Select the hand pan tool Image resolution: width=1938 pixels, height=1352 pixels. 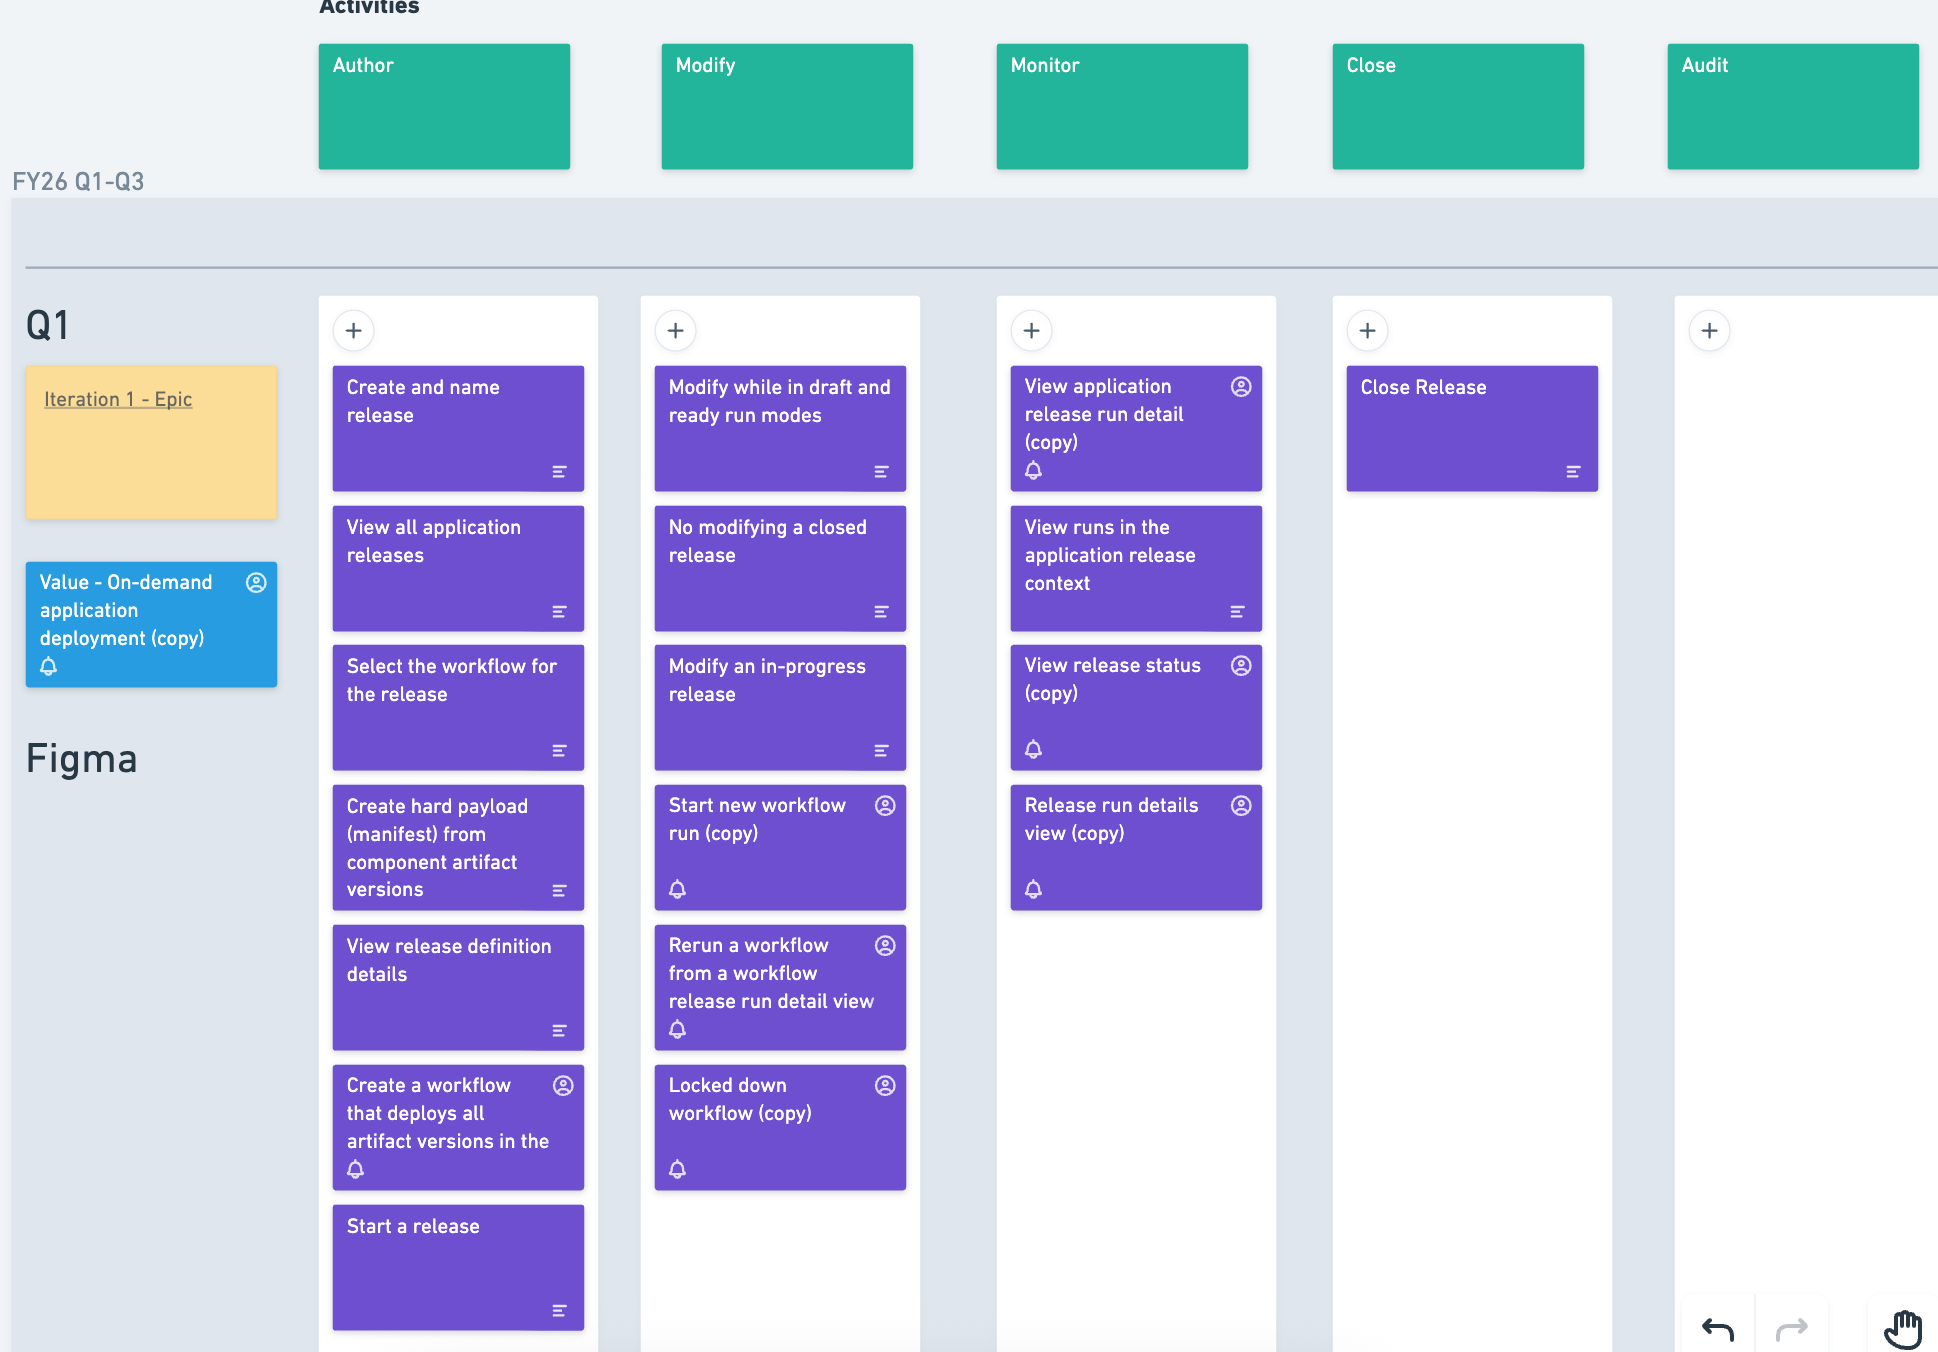[1903, 1329]
